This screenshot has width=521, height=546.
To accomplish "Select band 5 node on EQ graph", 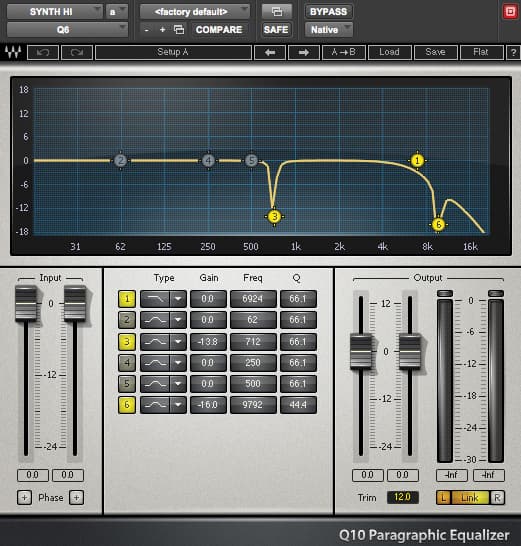I will point(251,161).
